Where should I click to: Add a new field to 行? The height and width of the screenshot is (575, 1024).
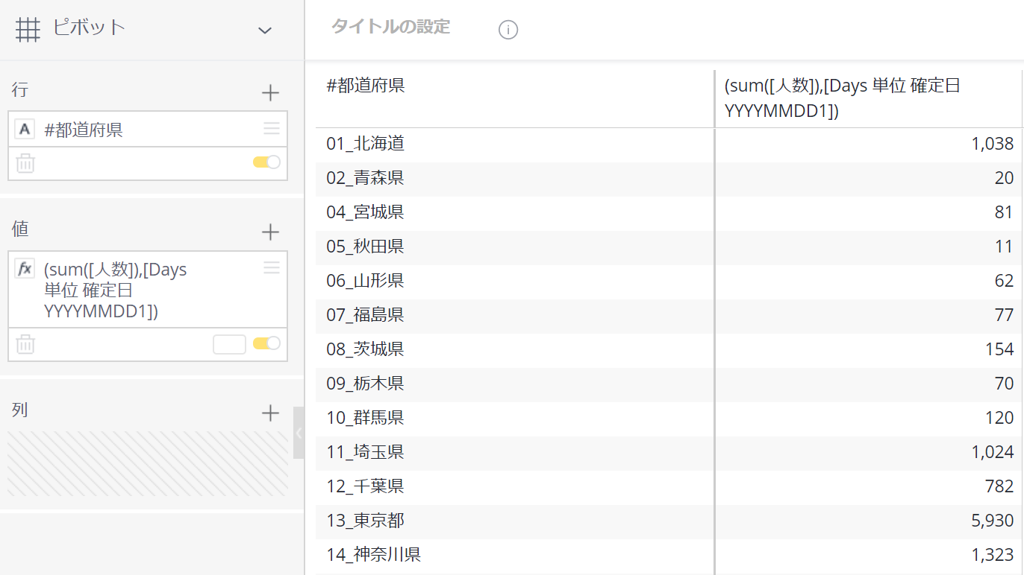pyautogui.click(x=270, y=92)
